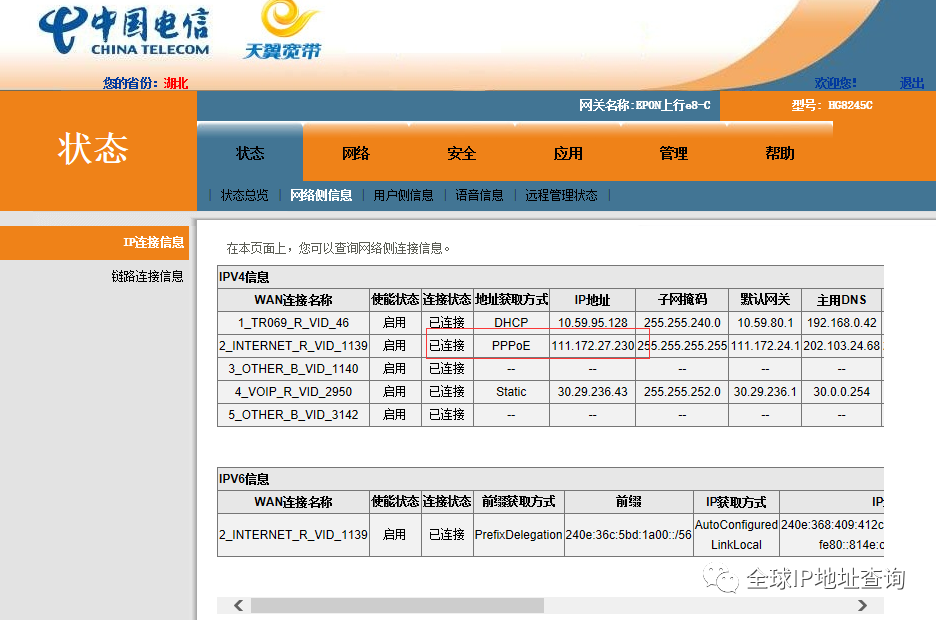This screenshot has height=620, width=936.
Task: Open the 网络 main tab
Action: click(x=356, y=153)
